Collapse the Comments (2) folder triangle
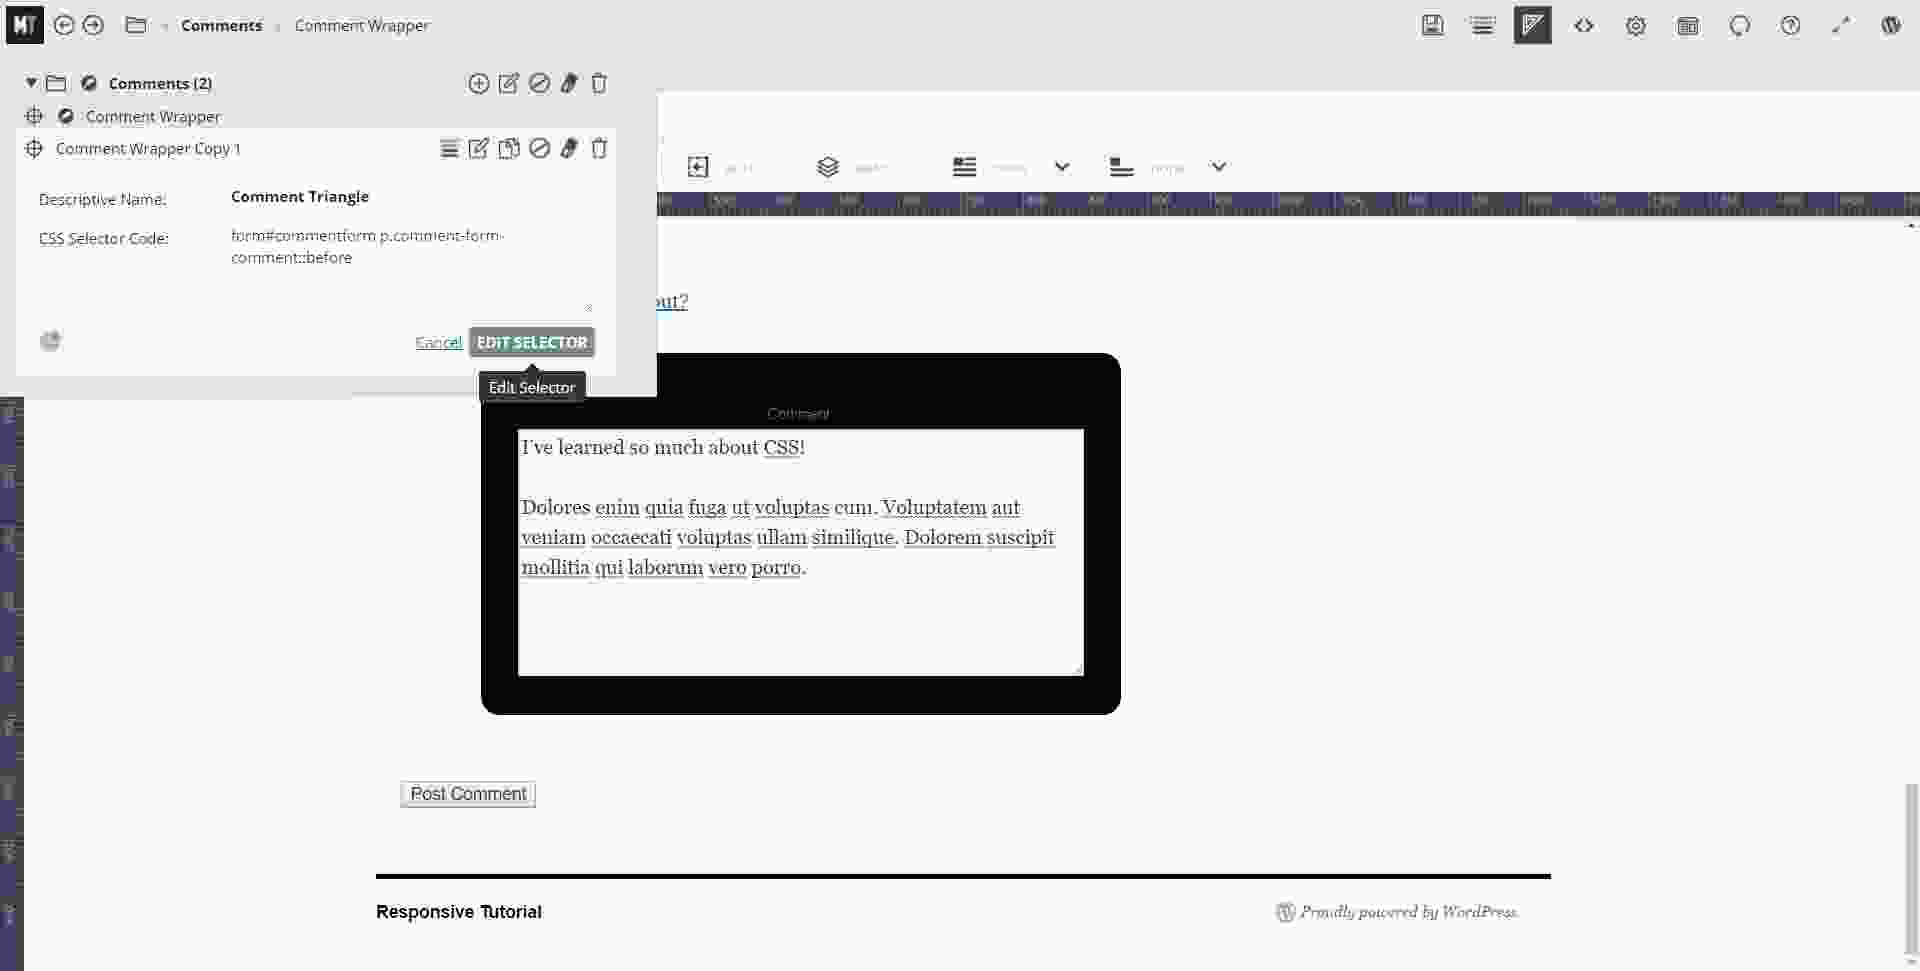The height and width of the screenshot is (971, 1920). [31, 83]
